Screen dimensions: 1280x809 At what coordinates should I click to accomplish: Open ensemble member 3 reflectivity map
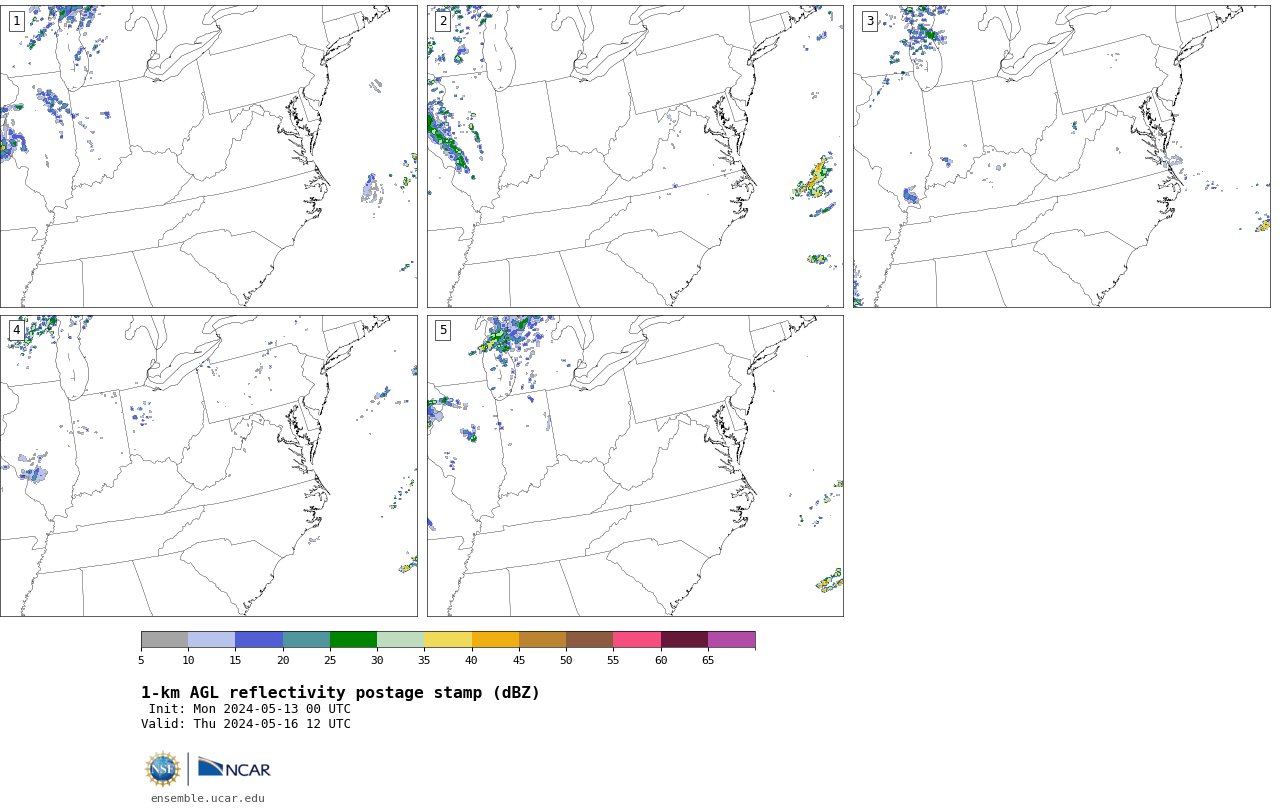tap(1062, 156)
